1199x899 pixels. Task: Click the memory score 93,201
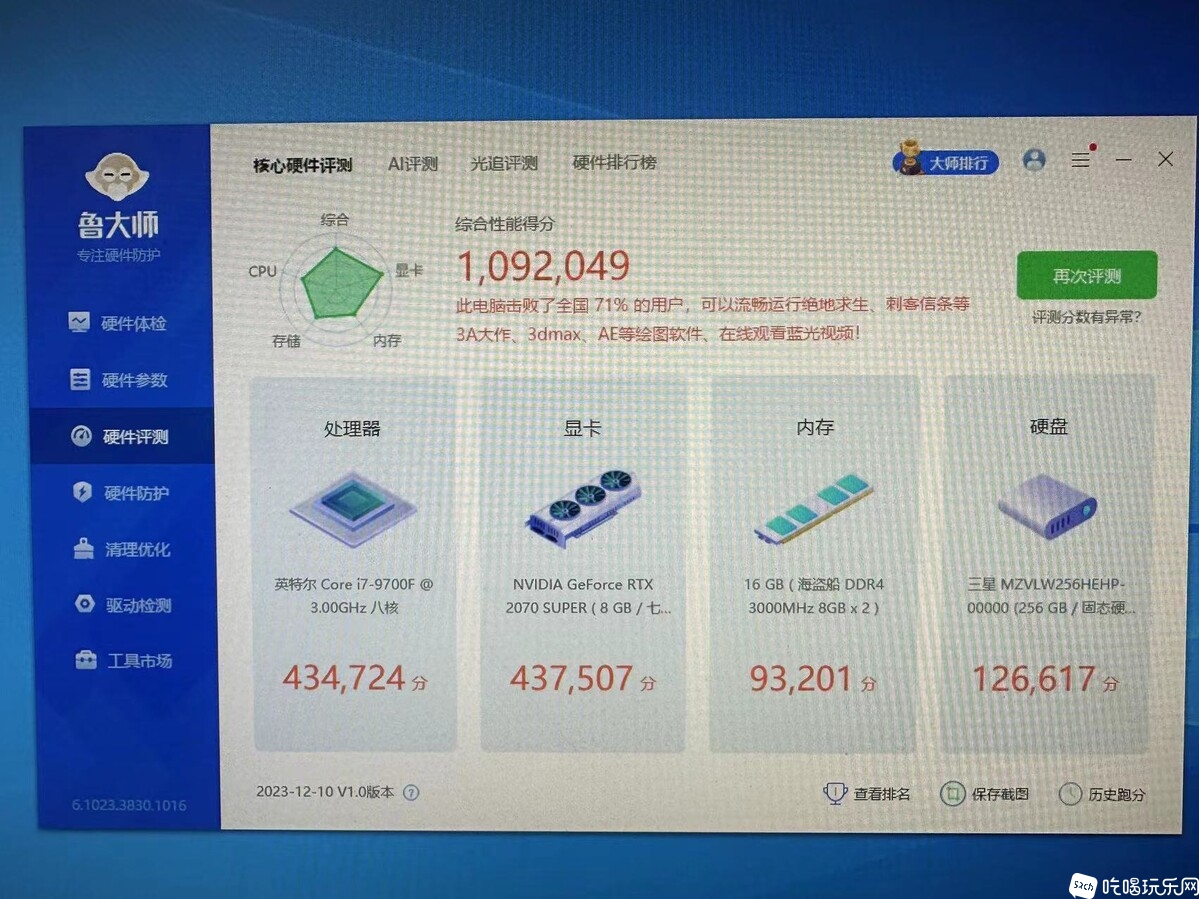pos(801,679)
